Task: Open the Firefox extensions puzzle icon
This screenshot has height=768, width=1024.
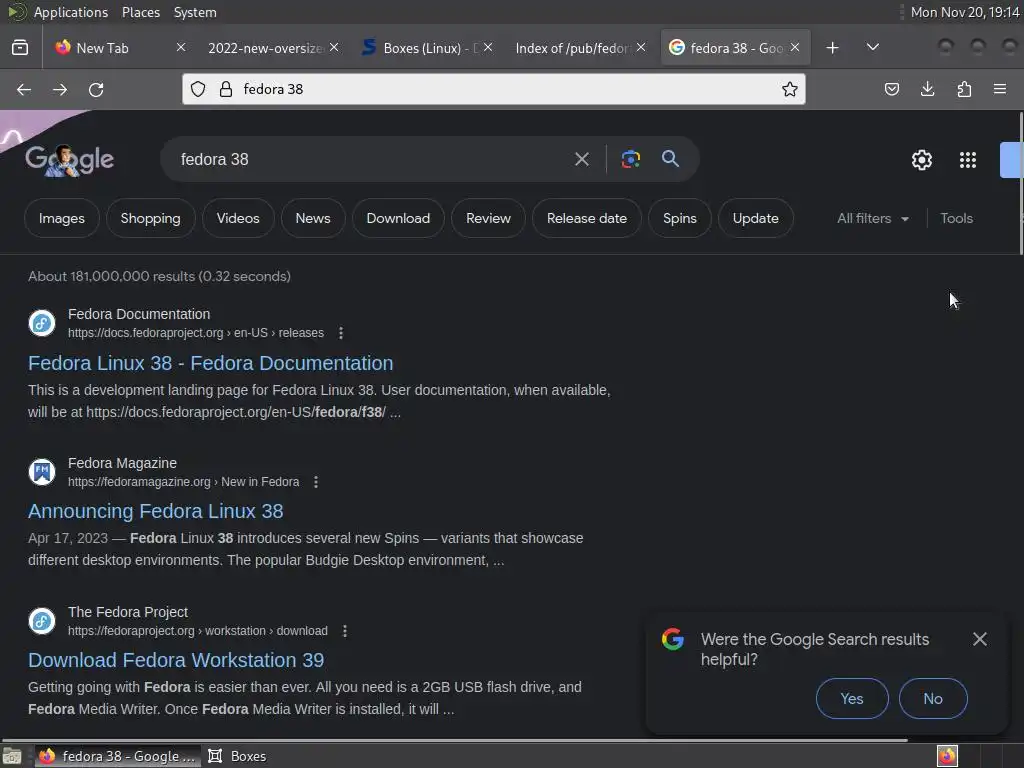Action: (x=964, y=89)
